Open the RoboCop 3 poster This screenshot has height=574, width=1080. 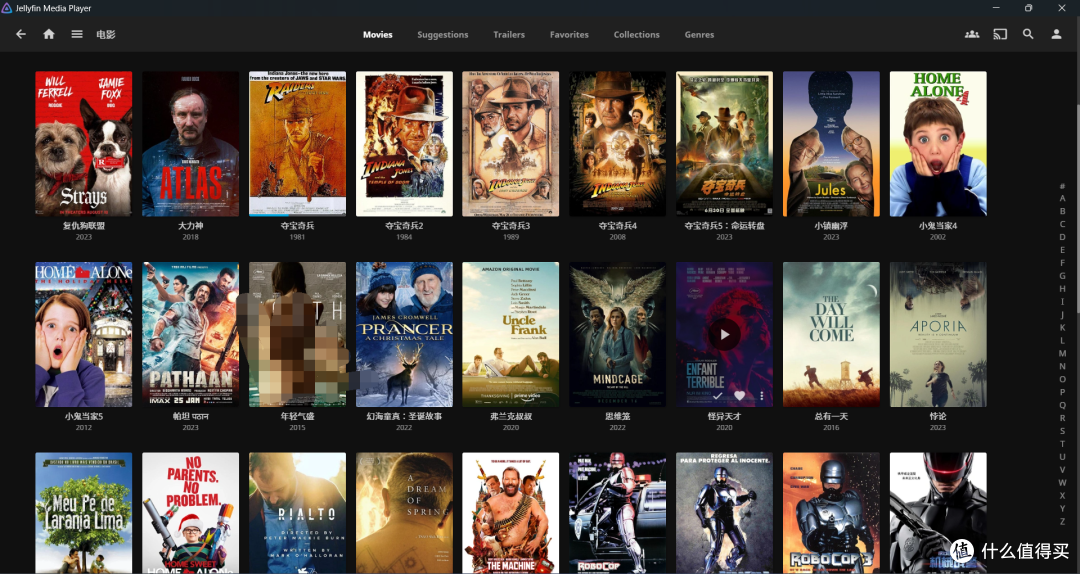831,513
